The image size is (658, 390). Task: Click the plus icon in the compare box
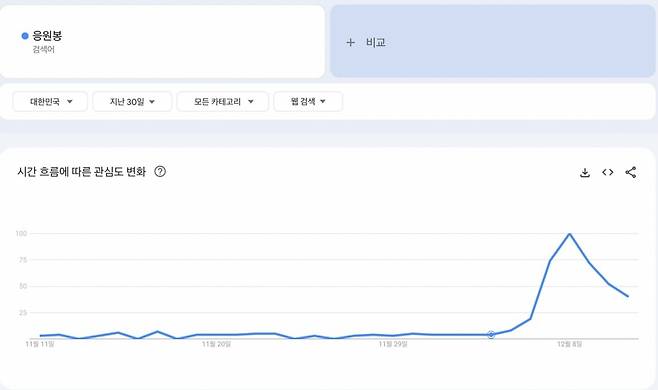click(350, 42)
